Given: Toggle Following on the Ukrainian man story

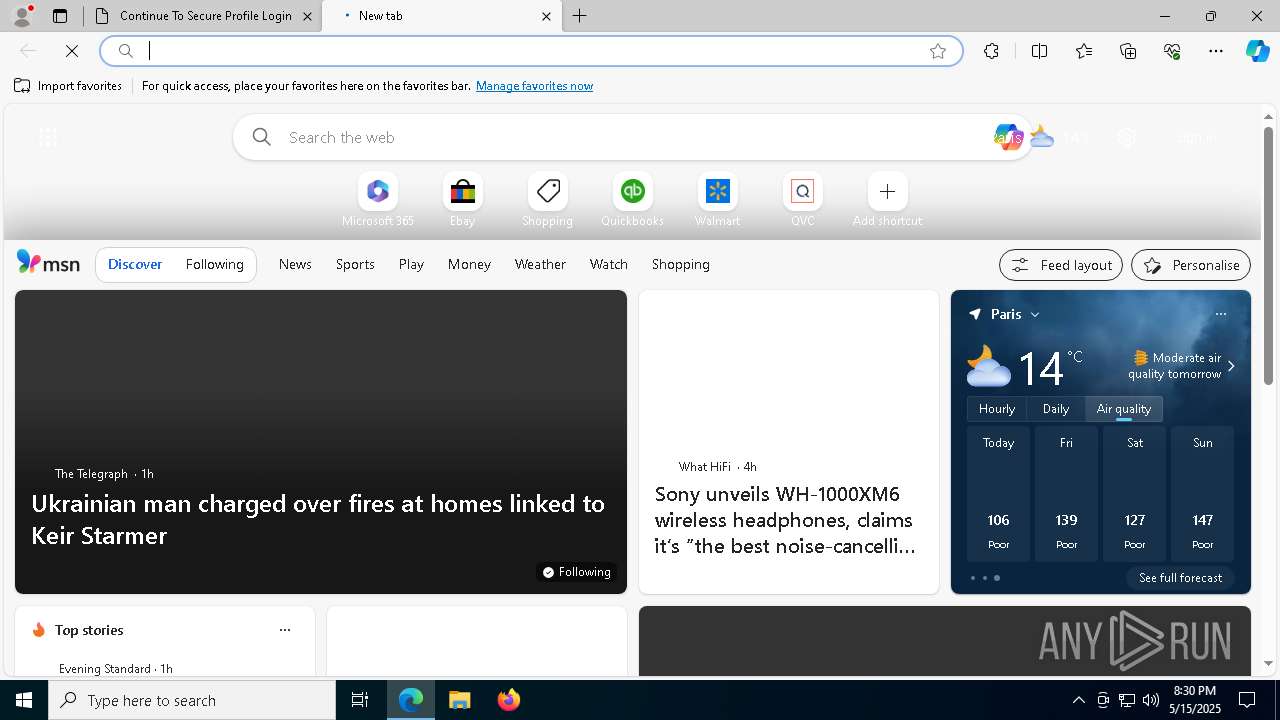Looking at the screenshot, I should point(576,572).
